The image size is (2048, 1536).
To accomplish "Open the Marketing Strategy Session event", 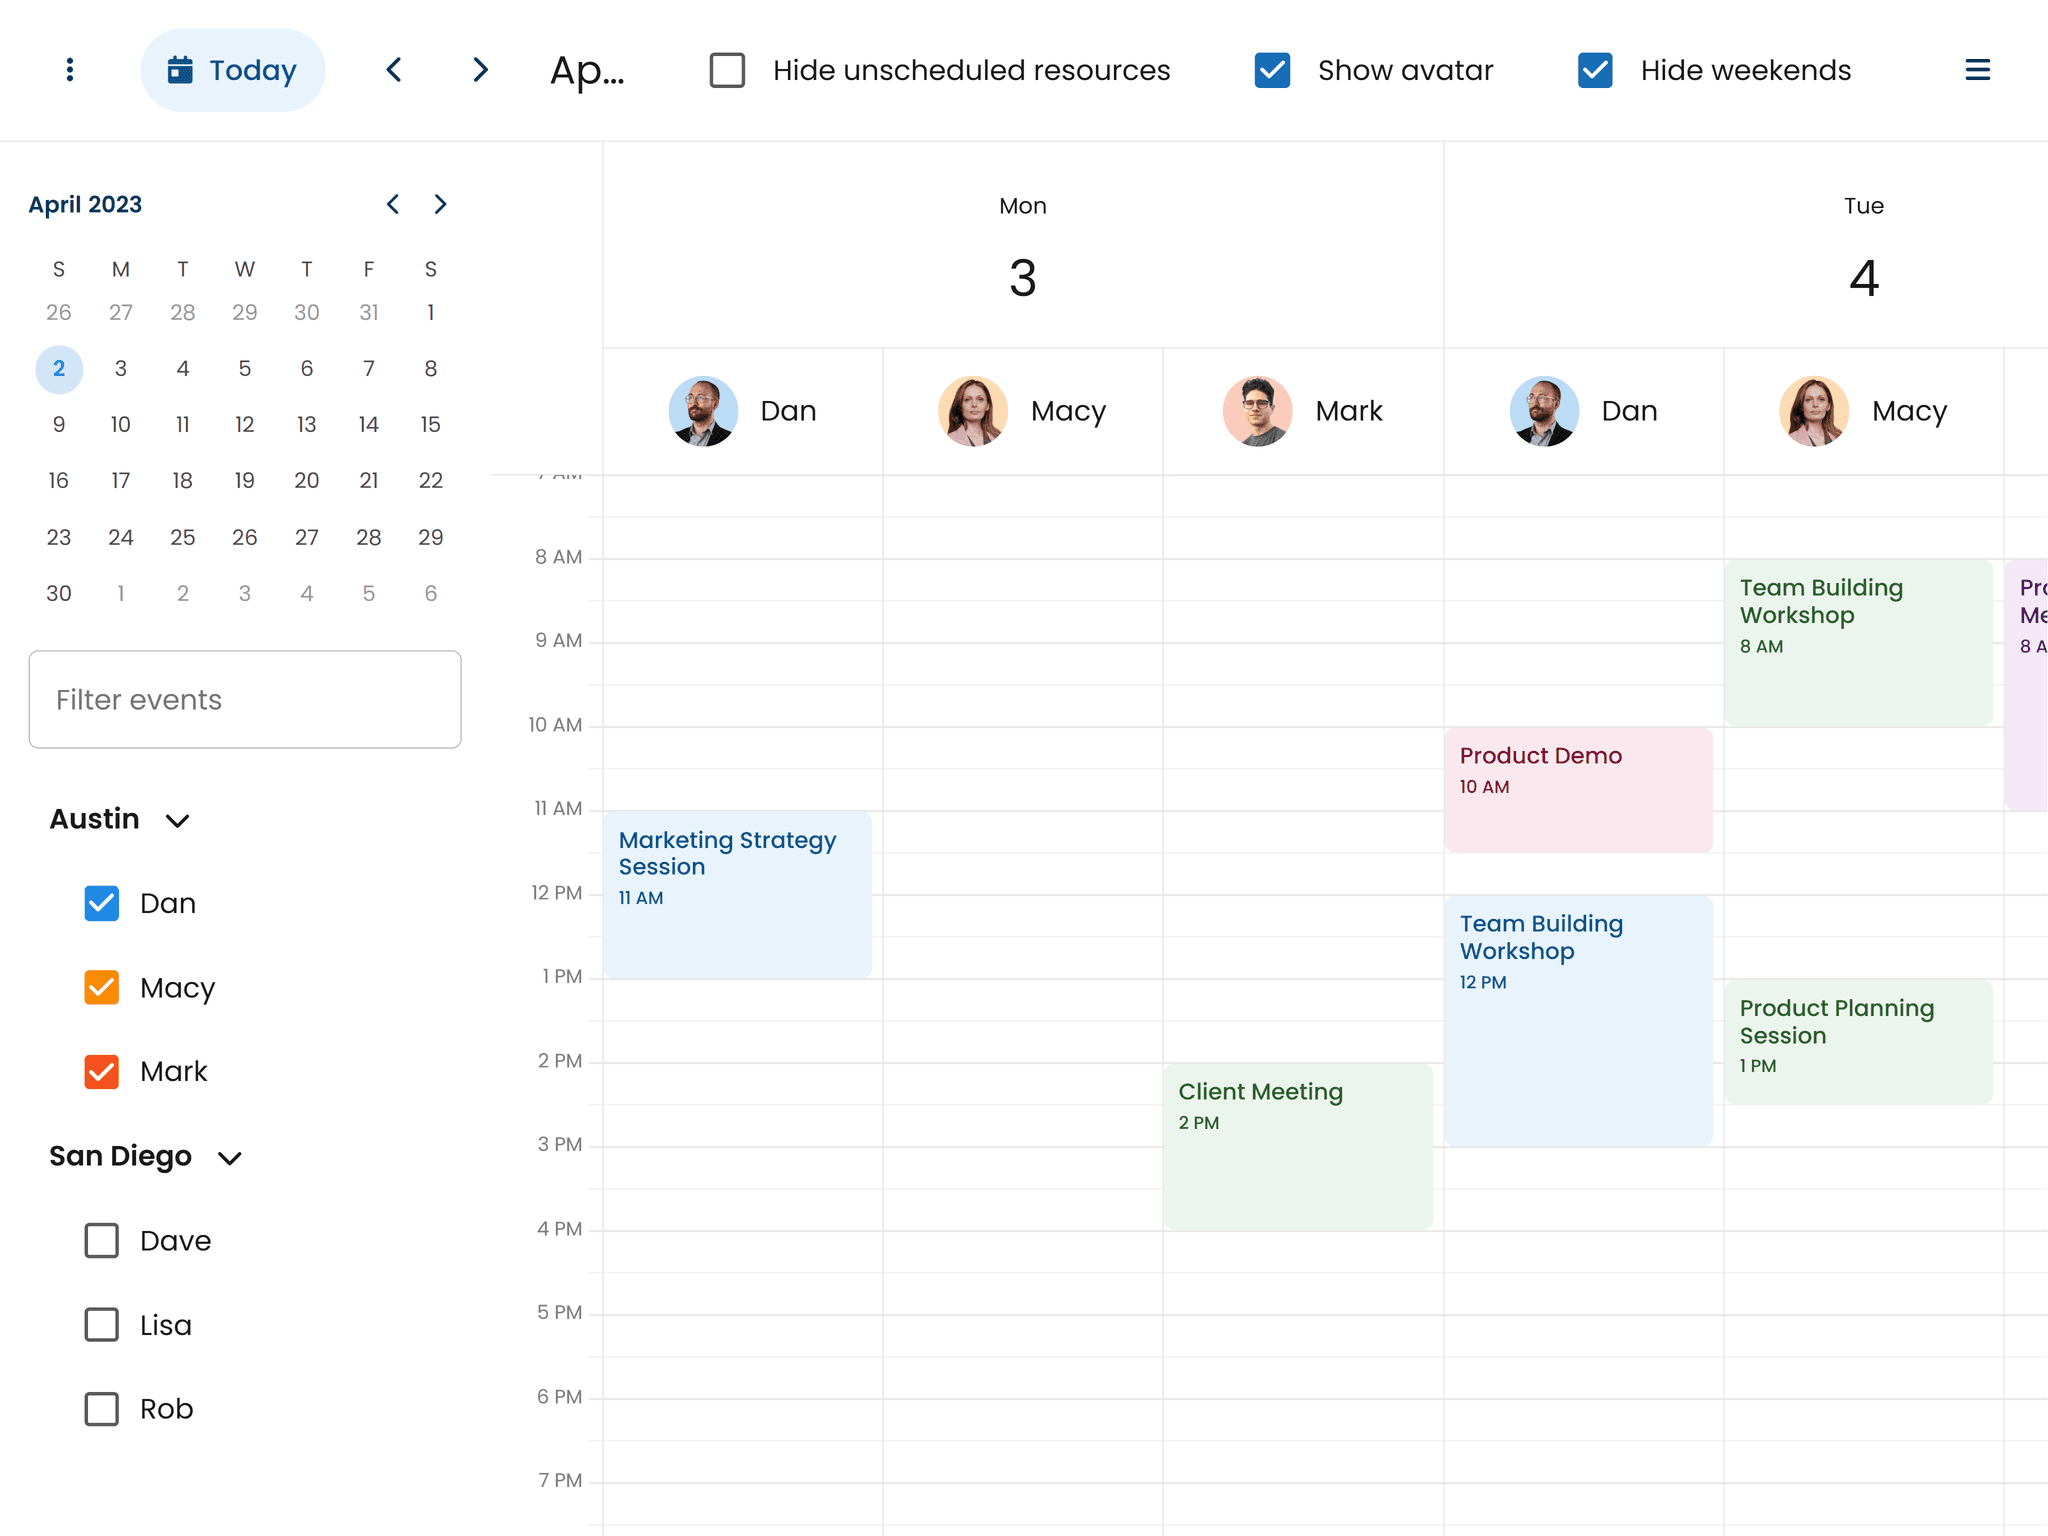I will click(737, 890).
